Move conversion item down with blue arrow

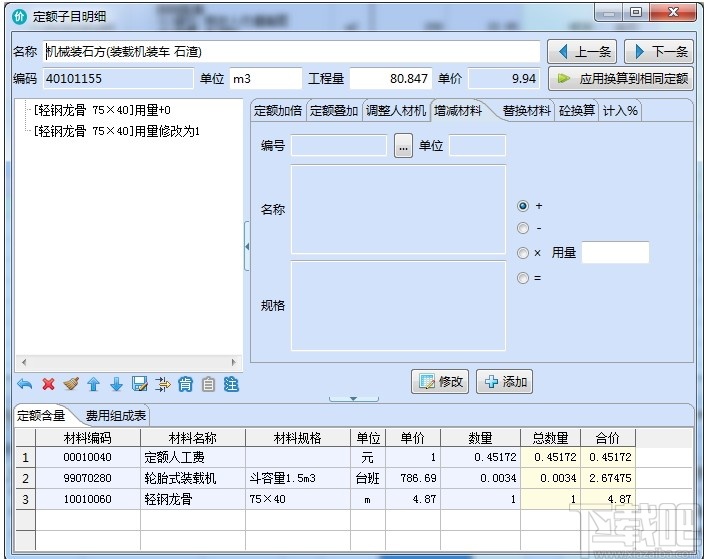[116, 384]
